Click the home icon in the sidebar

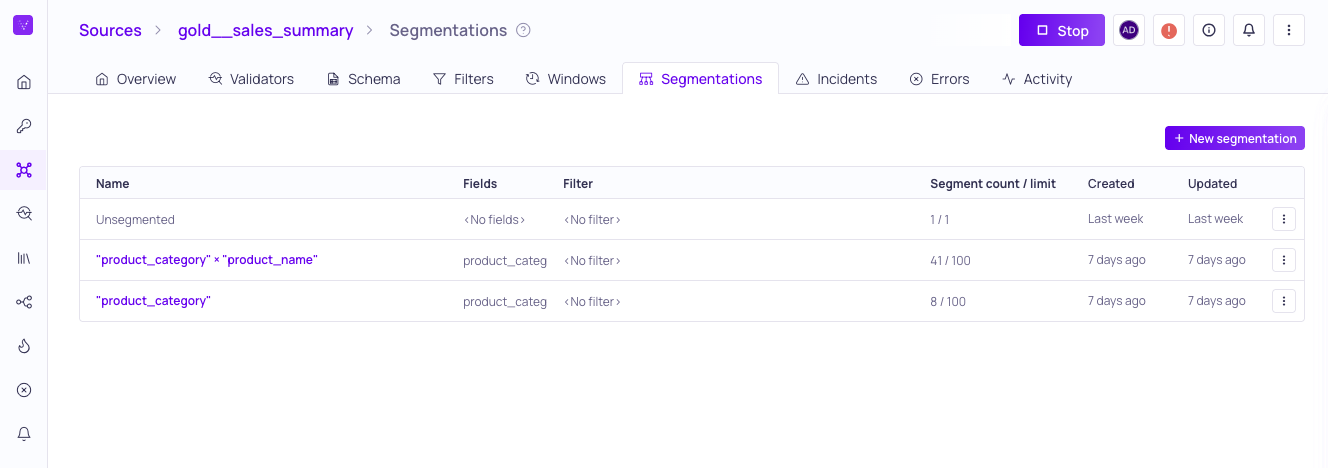tap(24, 82)
